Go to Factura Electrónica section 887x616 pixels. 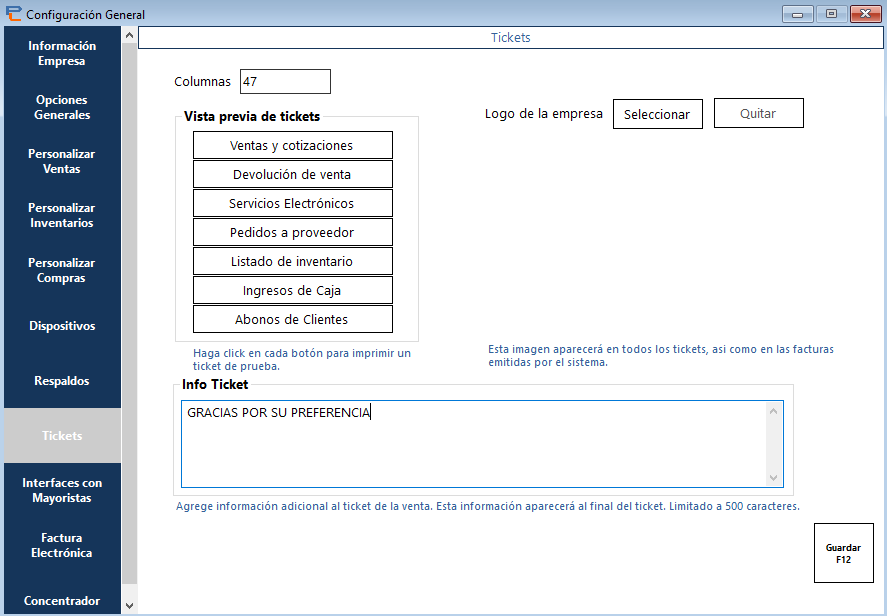click(x=62, y=545)
